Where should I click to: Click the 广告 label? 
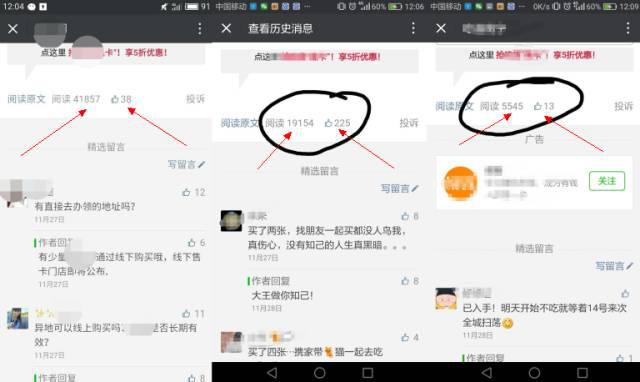[x=534, y=140]
